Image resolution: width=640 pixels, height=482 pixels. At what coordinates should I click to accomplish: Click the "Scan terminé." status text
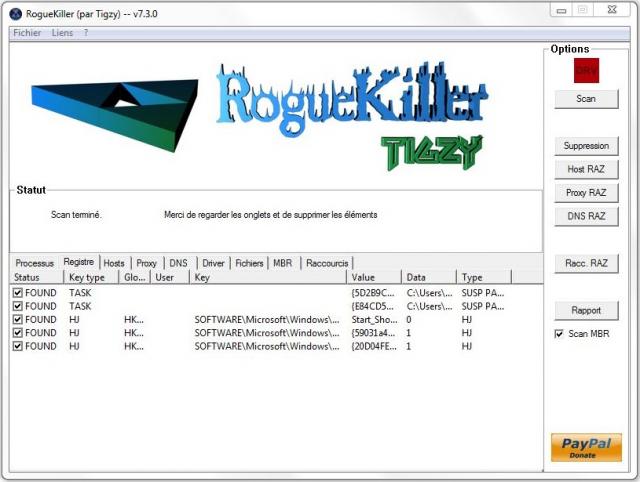(76, 215)
